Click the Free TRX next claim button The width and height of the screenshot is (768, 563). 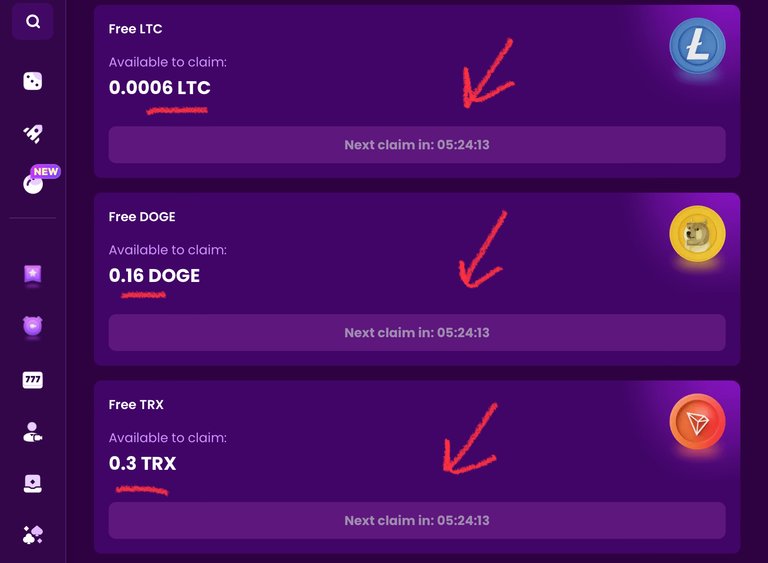tap(417, 520)
